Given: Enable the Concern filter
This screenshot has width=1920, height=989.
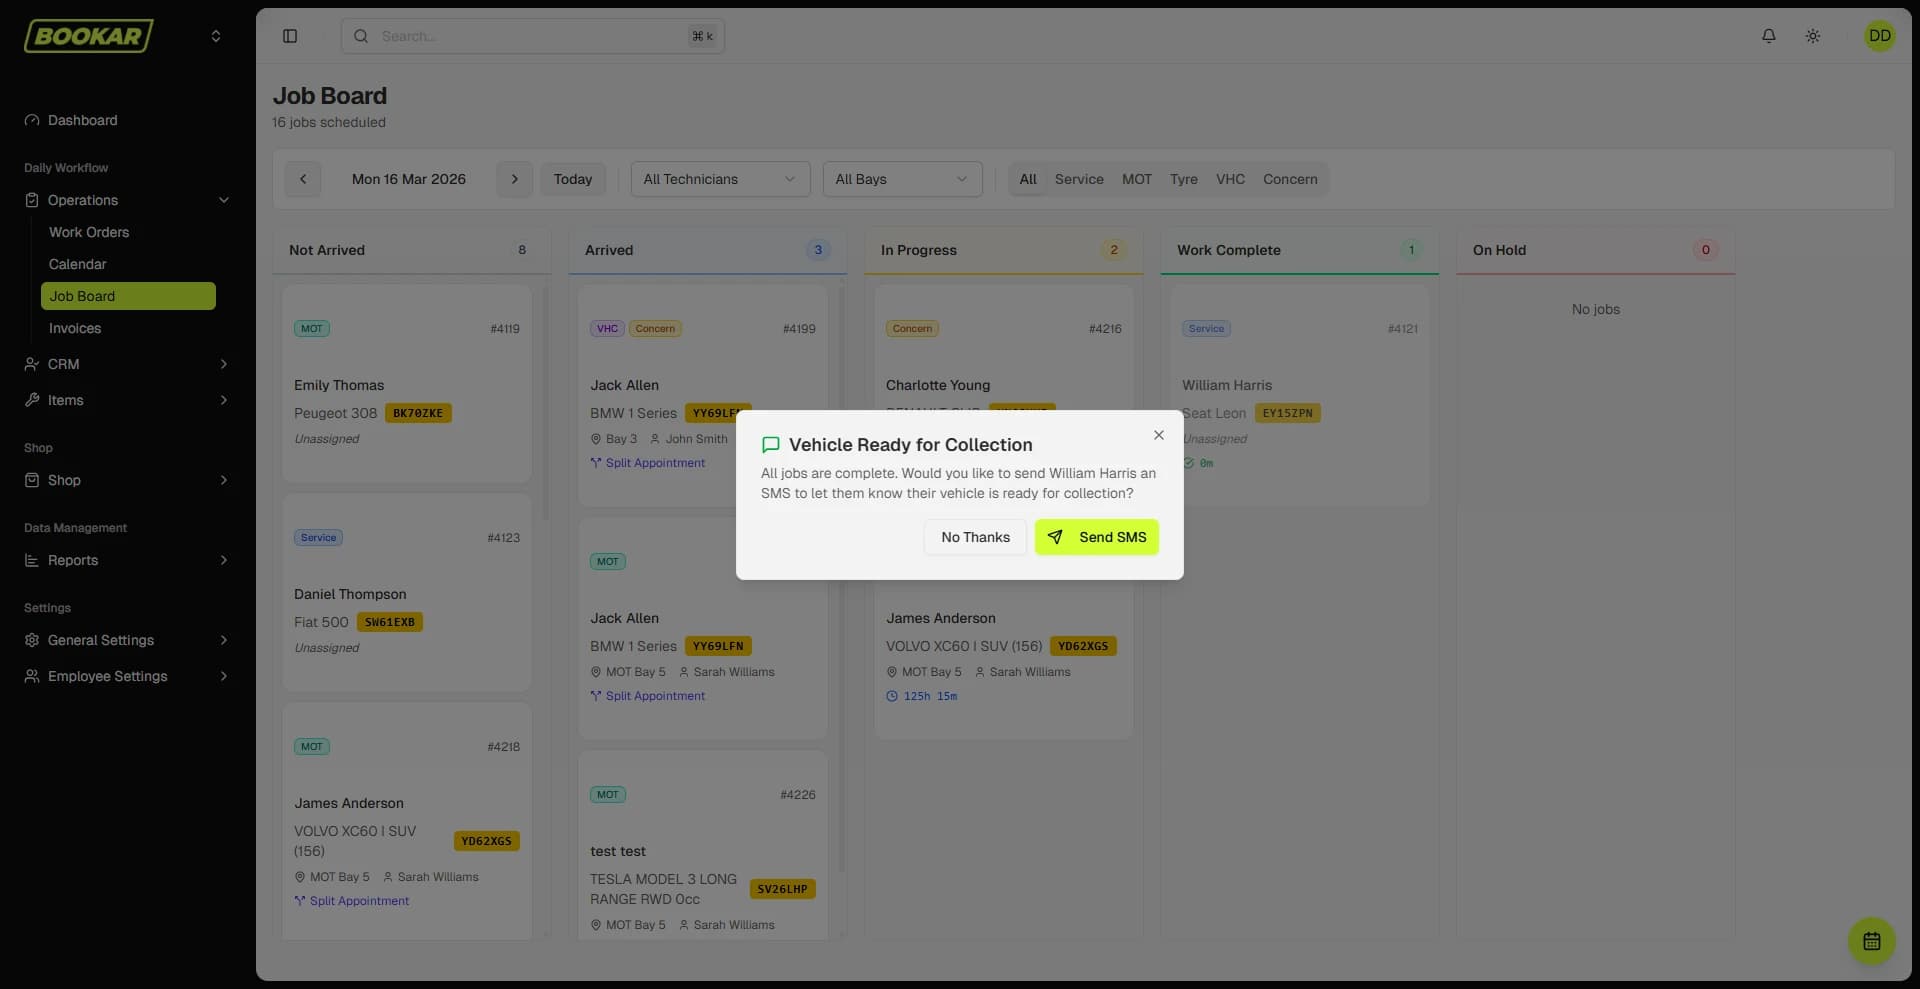Looking at the screenshot, I should click(x=1290, y=179).
